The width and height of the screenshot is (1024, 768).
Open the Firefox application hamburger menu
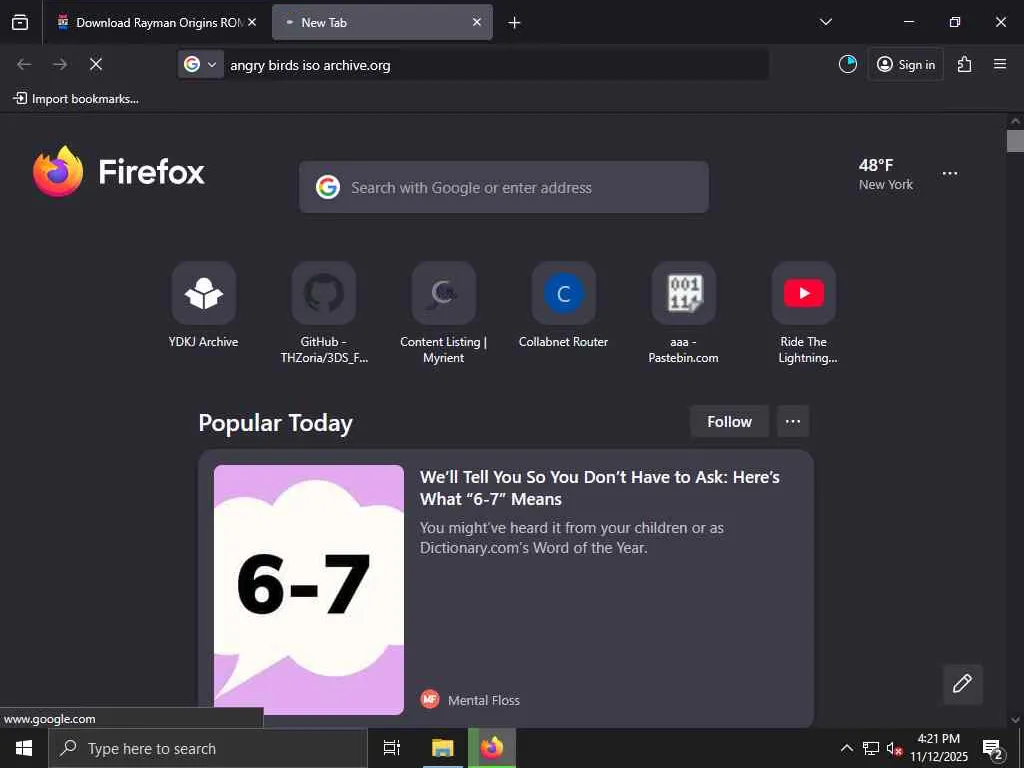(x=1000, y=64)
